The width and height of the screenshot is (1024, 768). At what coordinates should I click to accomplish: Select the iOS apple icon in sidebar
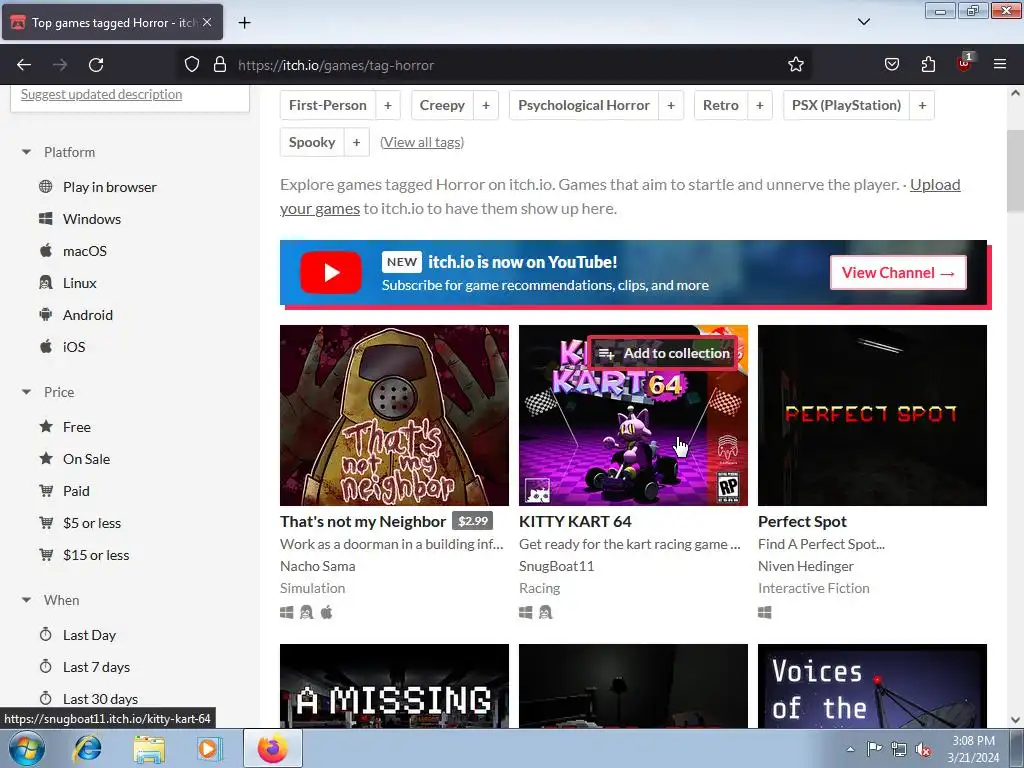click(x=46, y=347)
